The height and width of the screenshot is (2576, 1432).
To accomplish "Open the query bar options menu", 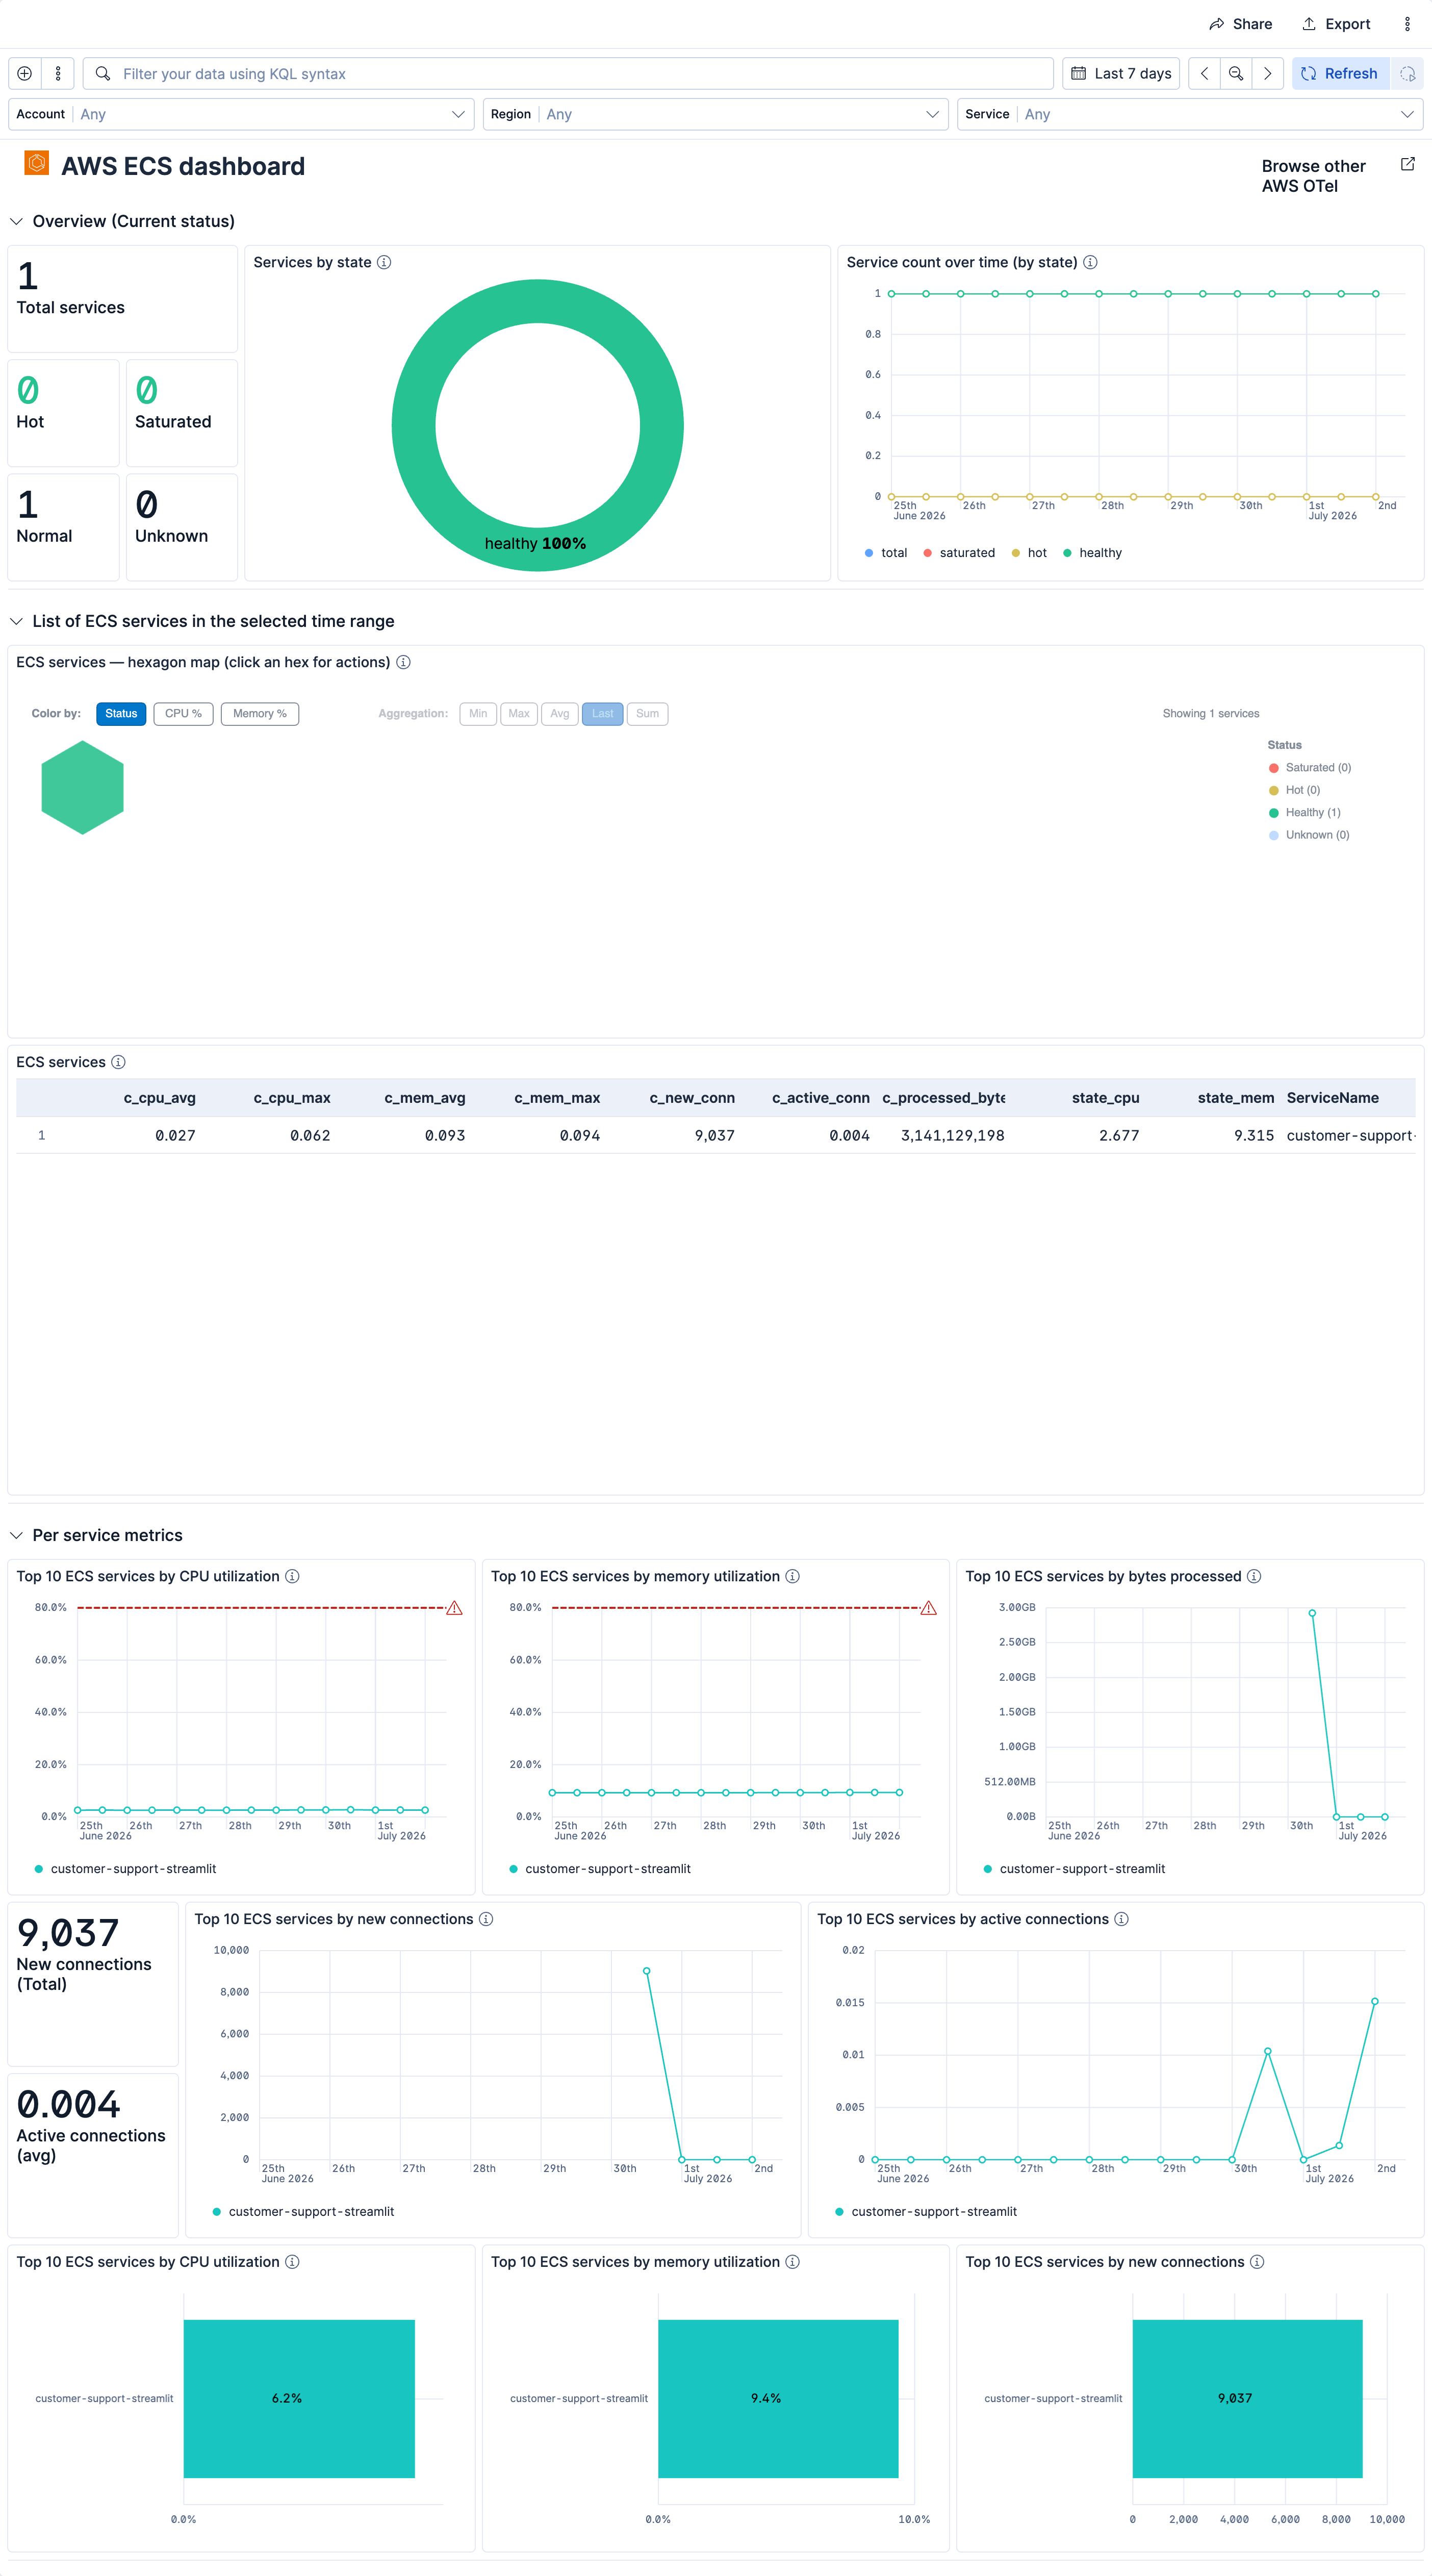I will (x=58, y=73).
